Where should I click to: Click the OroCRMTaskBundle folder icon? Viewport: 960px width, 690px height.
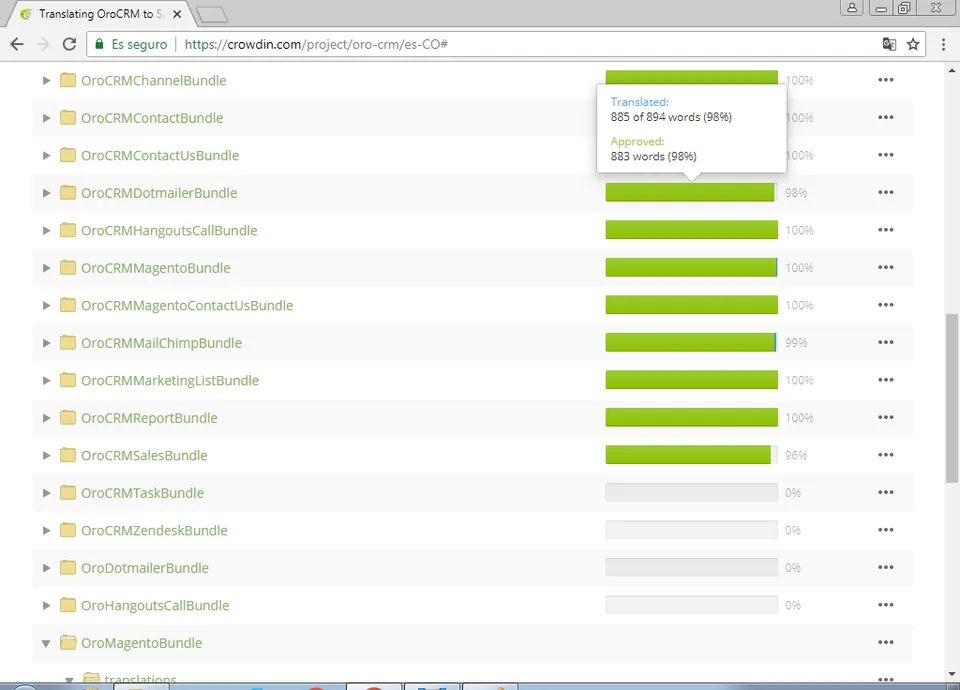pos(67,492)
